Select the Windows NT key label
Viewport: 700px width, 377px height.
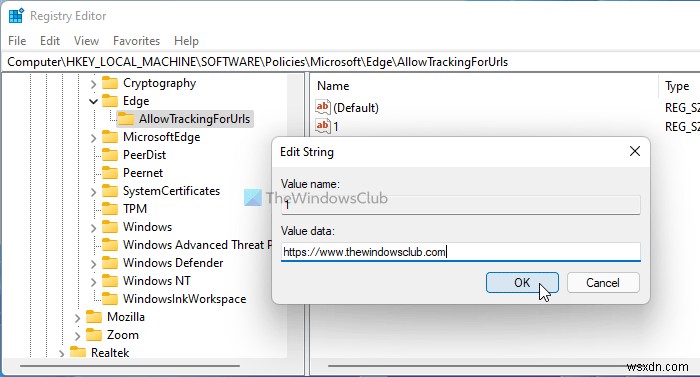click(x=157, y=281)
